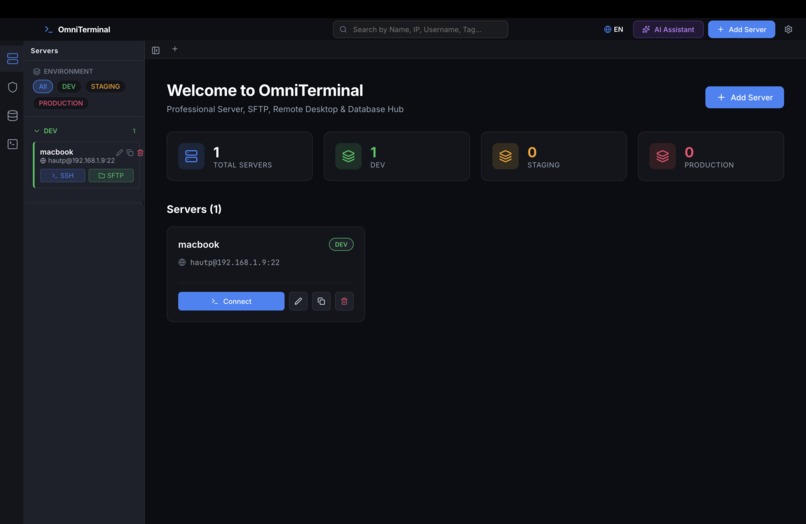Delete macbook server card with trash button

(x=344, y=301)
